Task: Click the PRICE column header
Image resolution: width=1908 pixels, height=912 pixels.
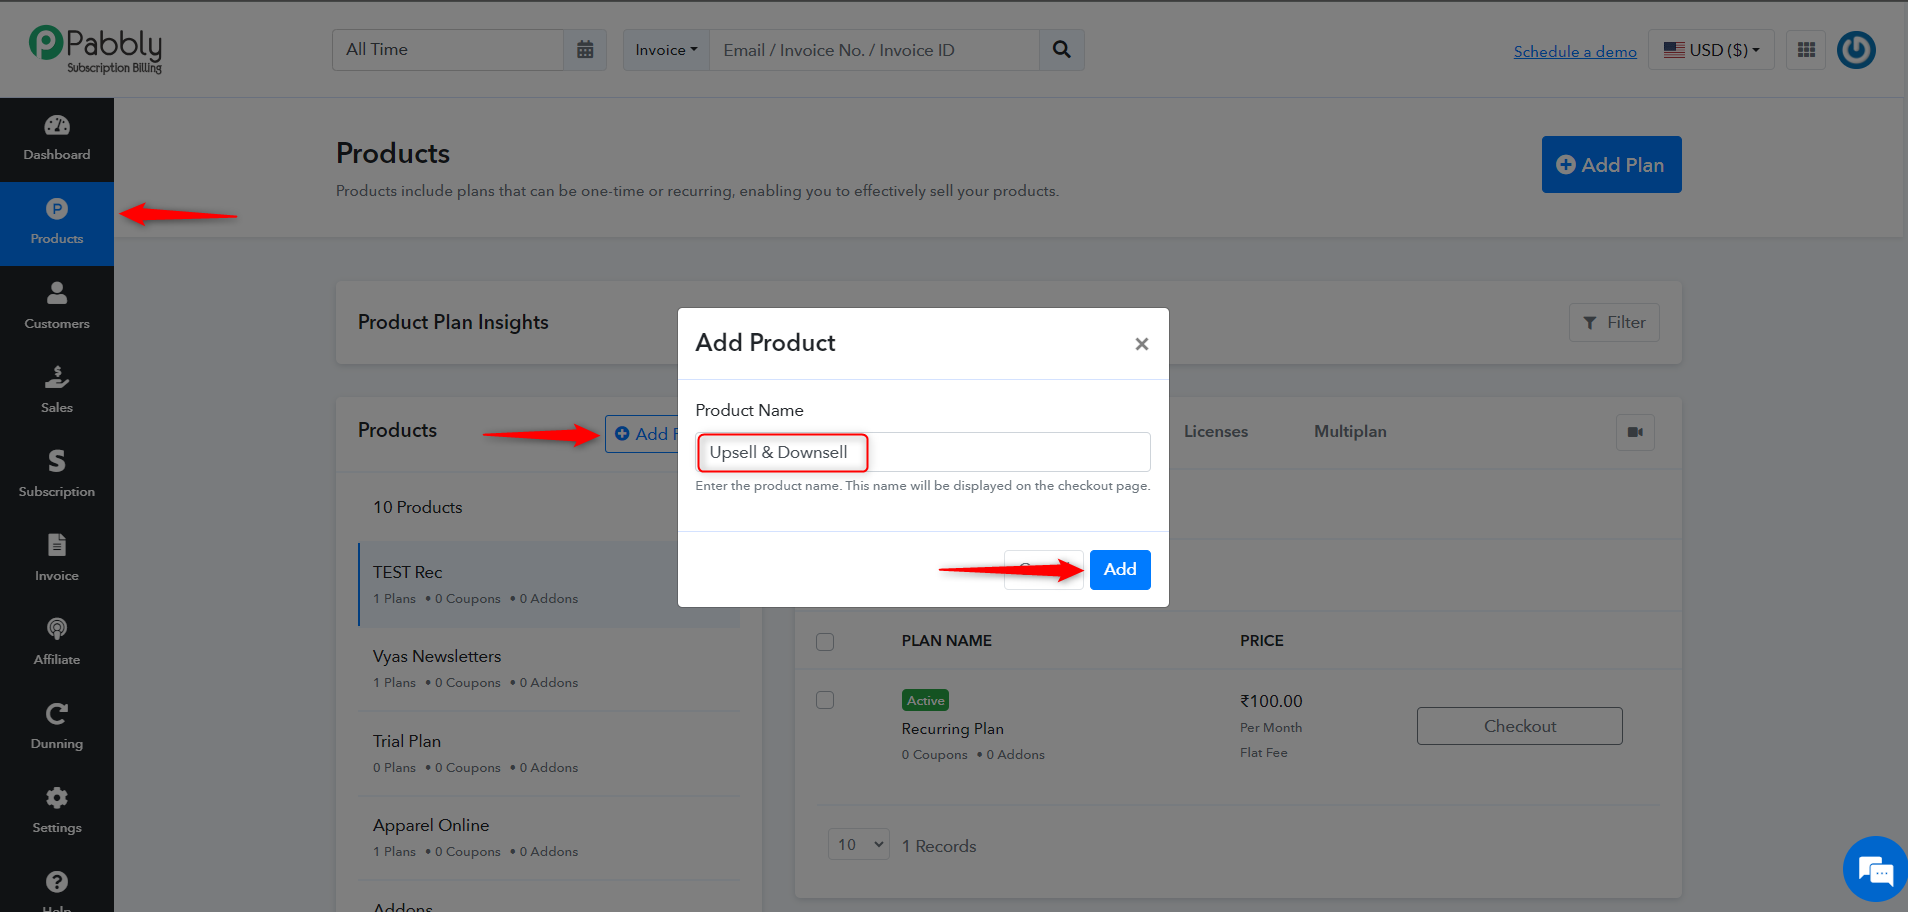Action: pos(1262,641)
